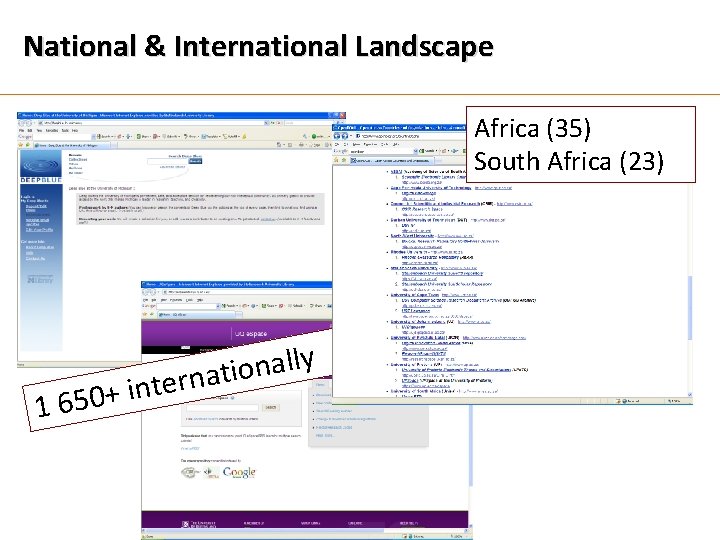Click the Search Deep Blue text field
The image size is (720, 540).
pyautogui.click(x=167, y=161)
